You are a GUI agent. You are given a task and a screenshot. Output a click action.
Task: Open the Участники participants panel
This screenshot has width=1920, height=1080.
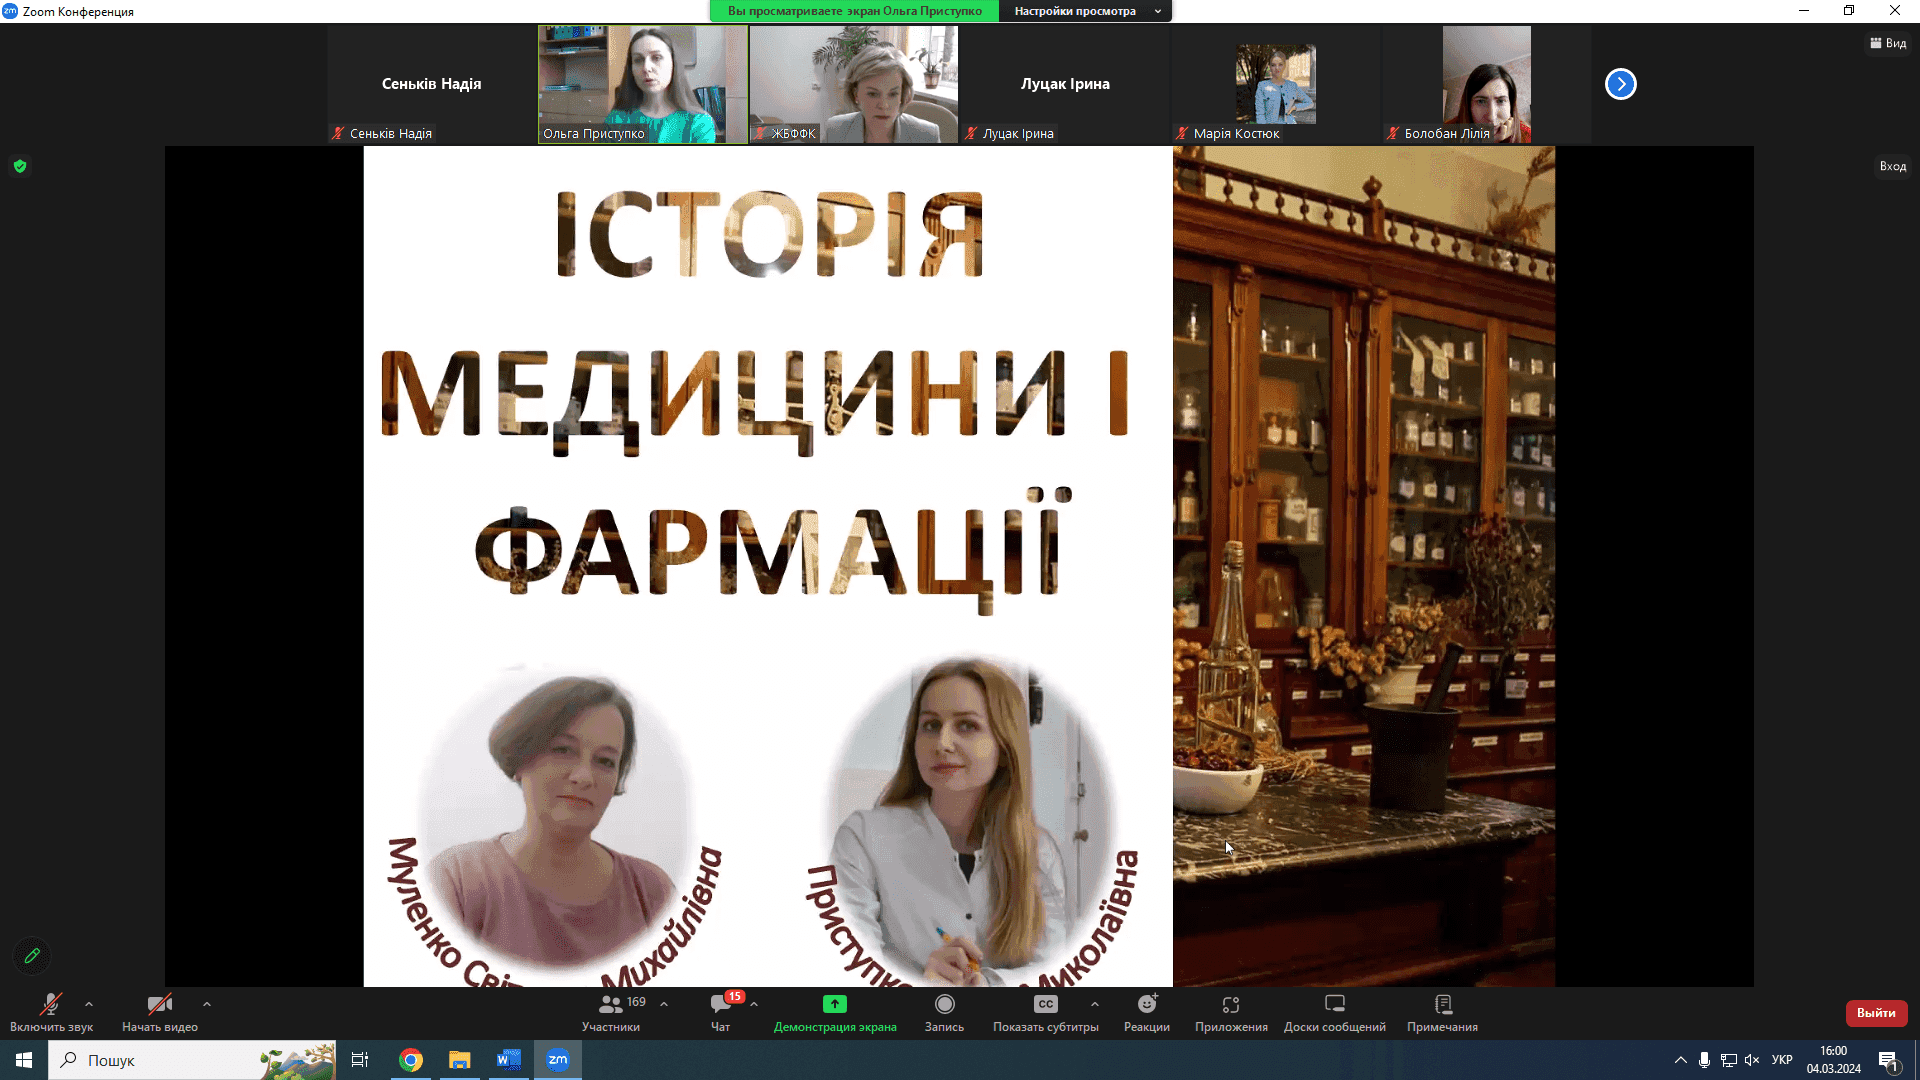[x=611, y=1012]
